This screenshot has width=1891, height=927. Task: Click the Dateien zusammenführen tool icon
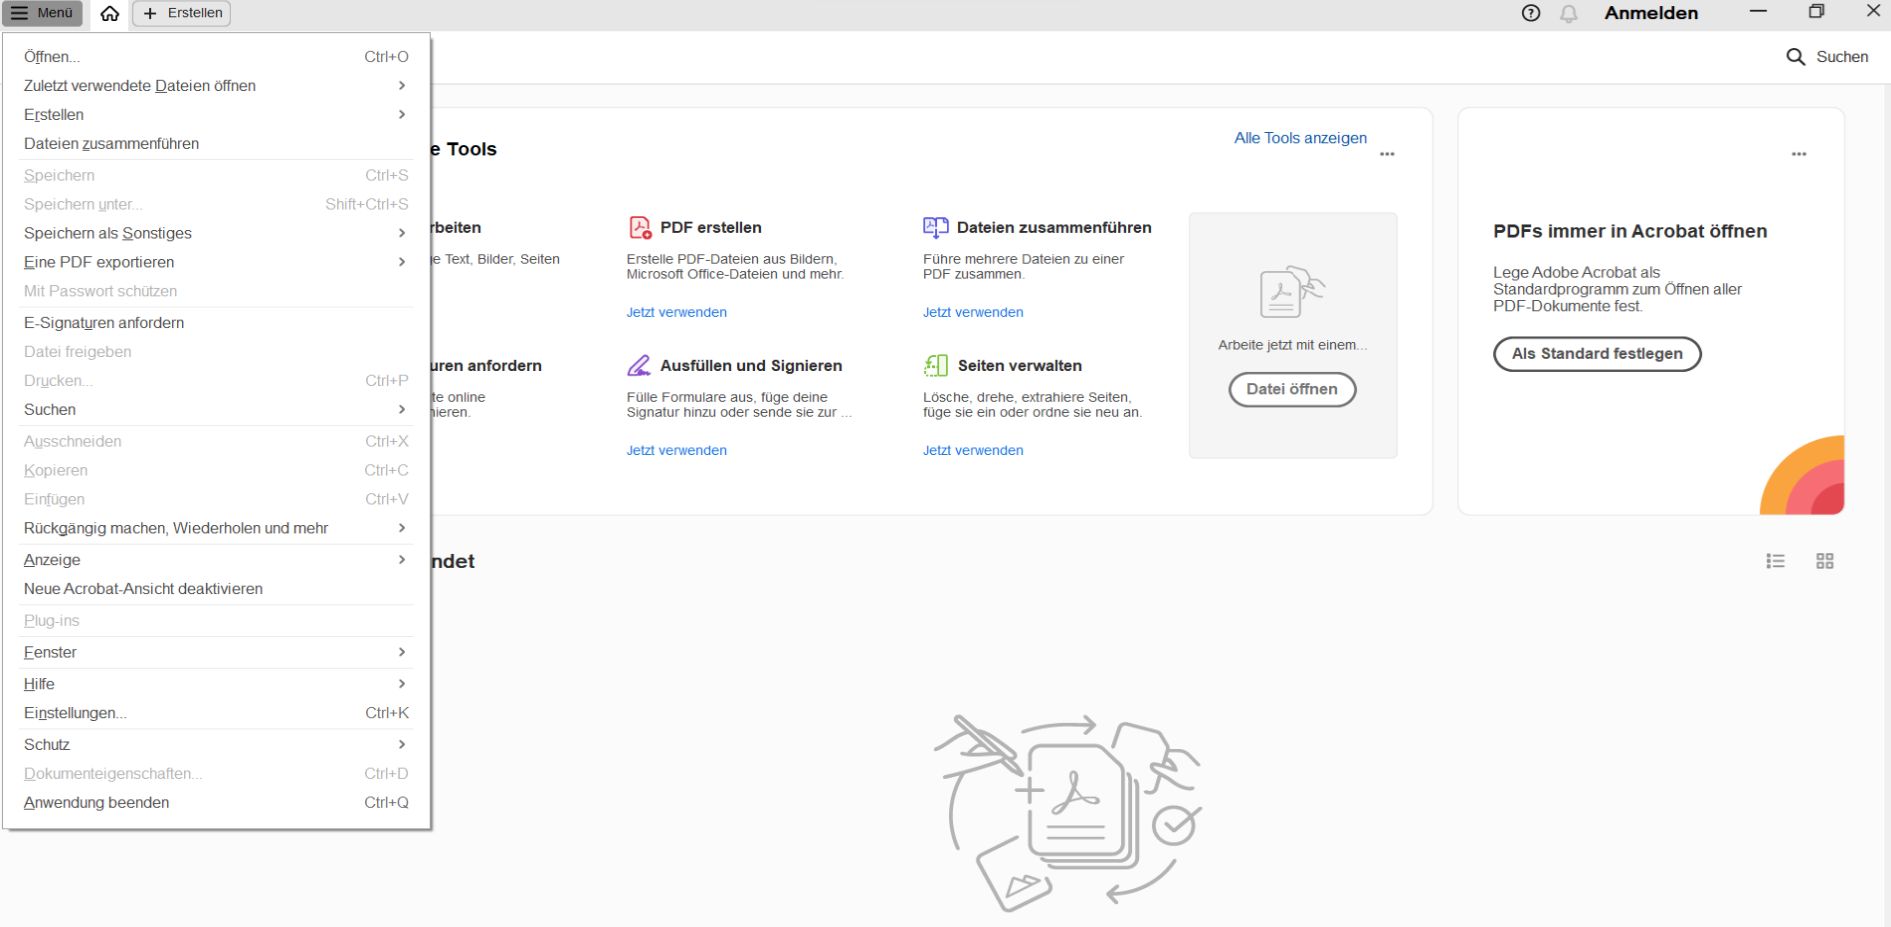pyautogui.click(x=936, y=227)
